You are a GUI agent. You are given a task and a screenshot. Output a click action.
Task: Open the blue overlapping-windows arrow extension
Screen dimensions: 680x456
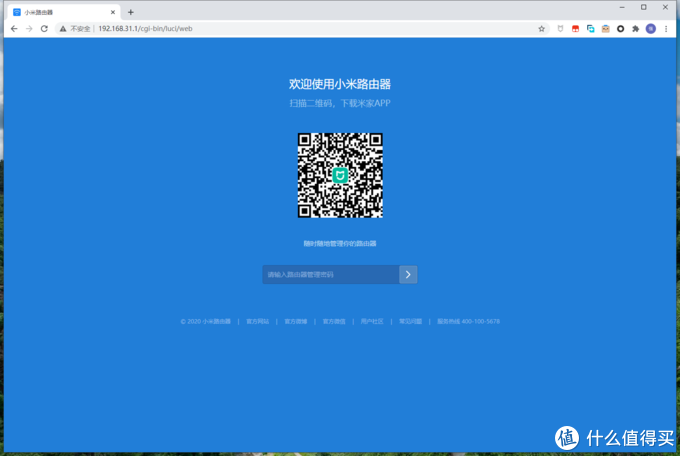(x=590, y=29)
